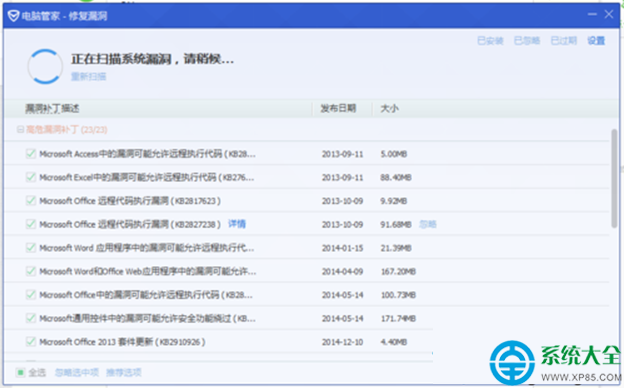Click the 大小 column header
This screenshot has width=624, height=388.
pos(389,108)
